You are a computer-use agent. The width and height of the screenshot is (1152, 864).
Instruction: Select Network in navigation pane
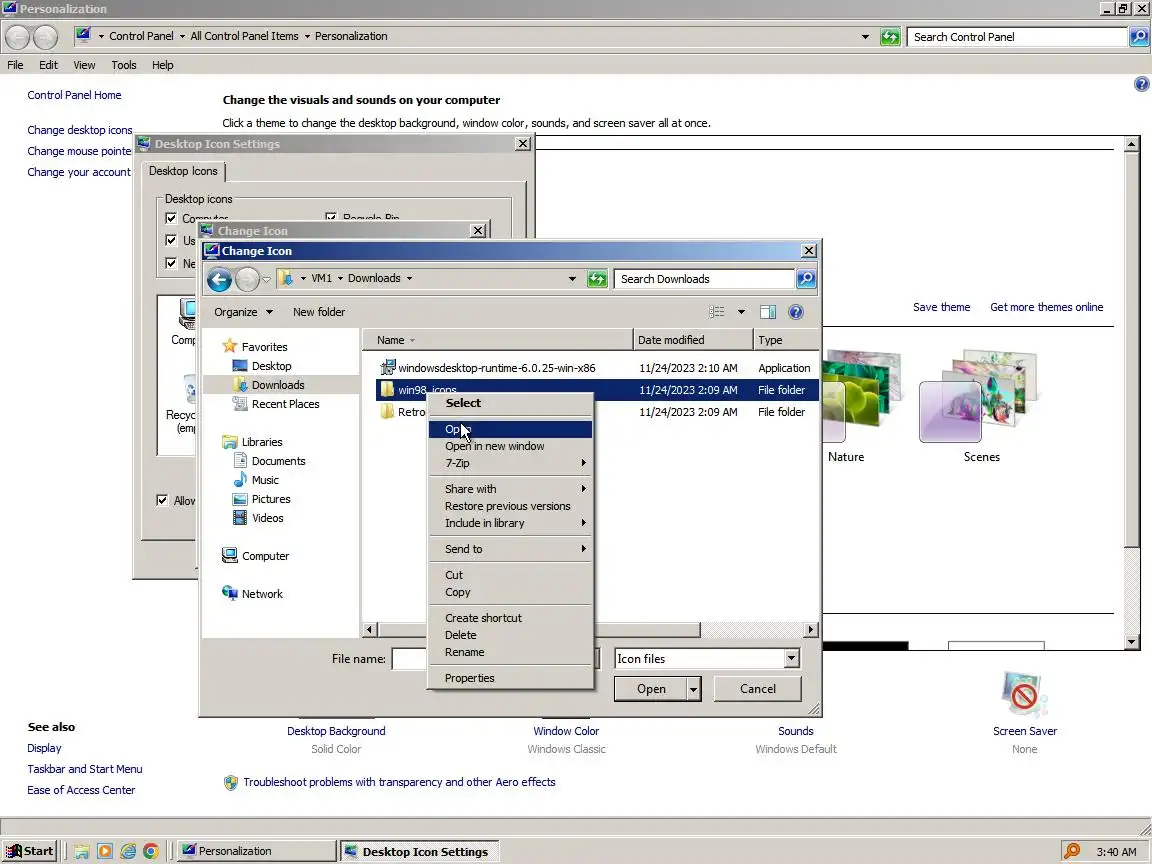(262, 594)
